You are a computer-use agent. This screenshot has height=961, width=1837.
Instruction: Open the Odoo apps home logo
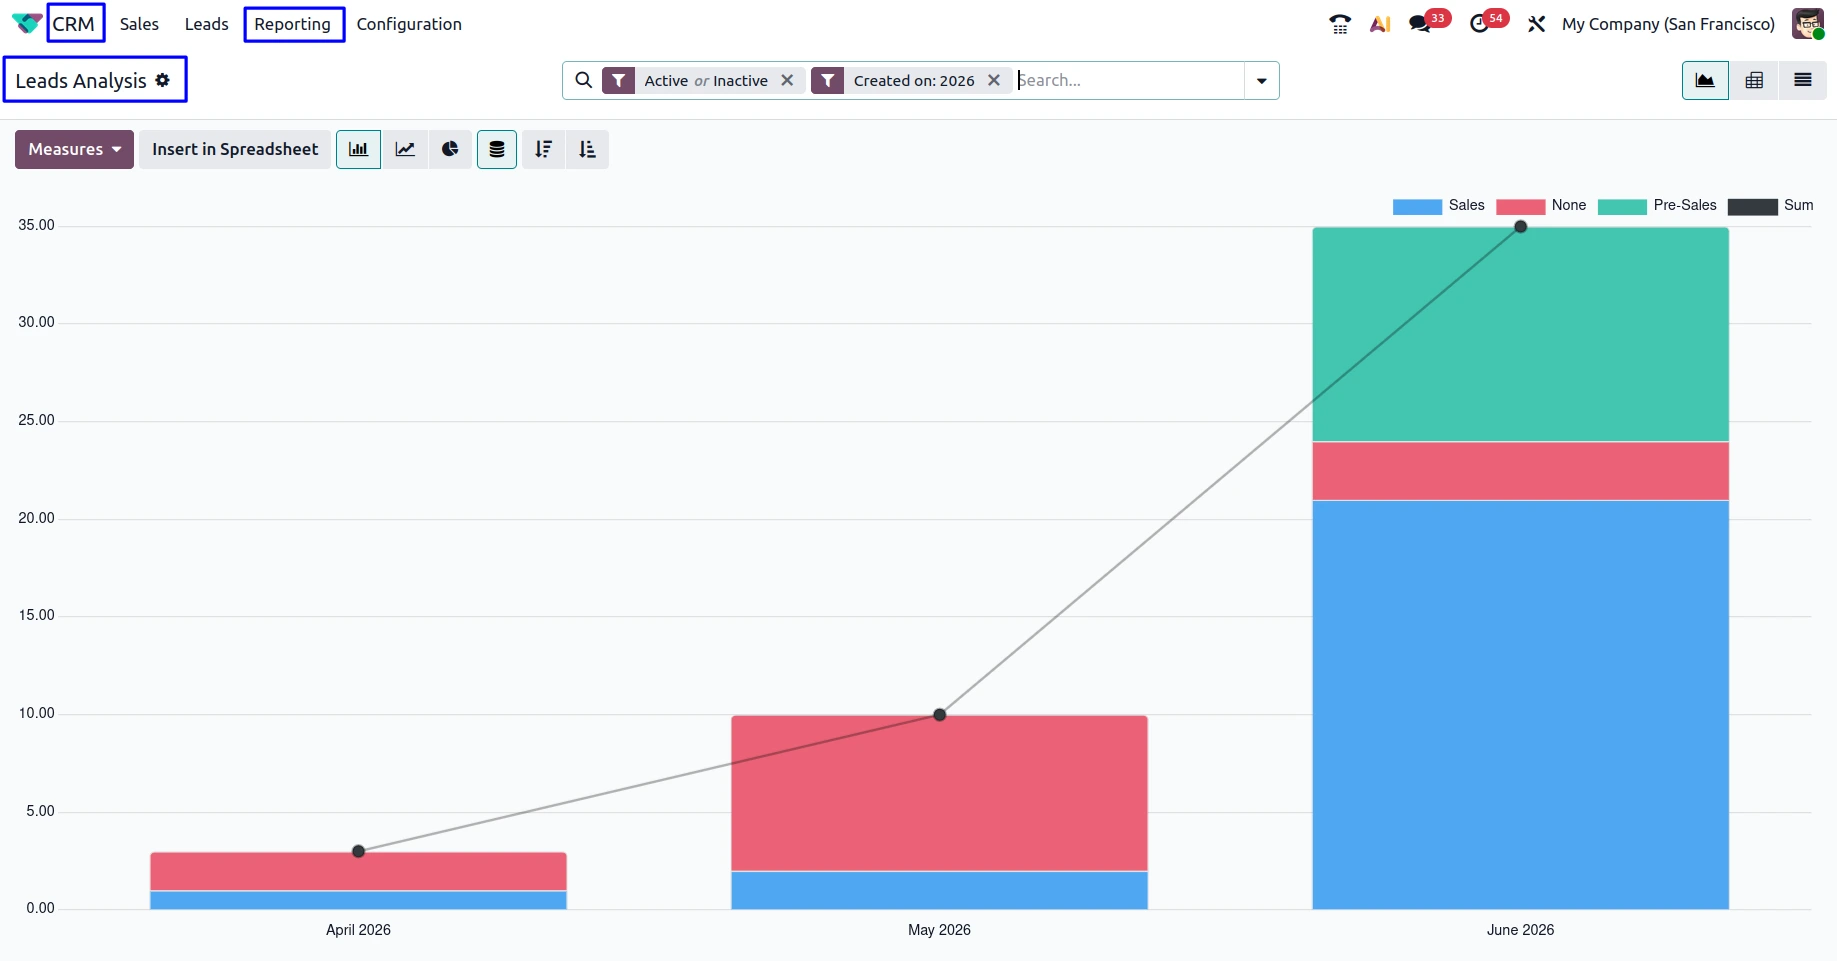[x=26, y=23]
